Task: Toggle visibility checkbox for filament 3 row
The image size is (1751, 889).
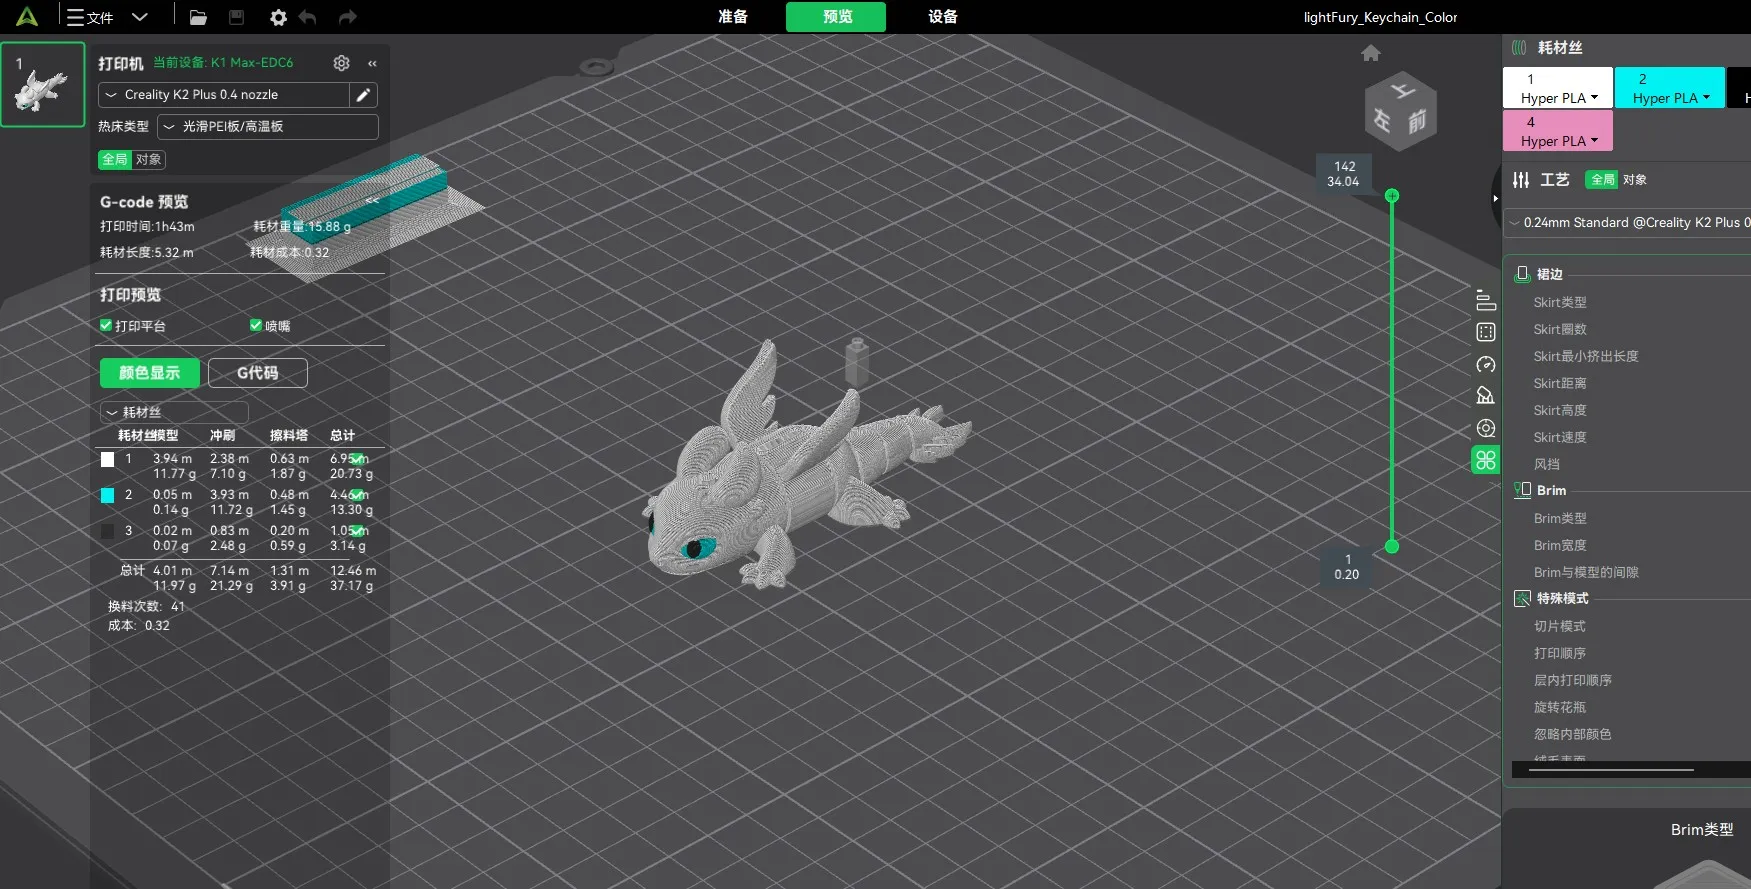Action: tap(357, 531)
